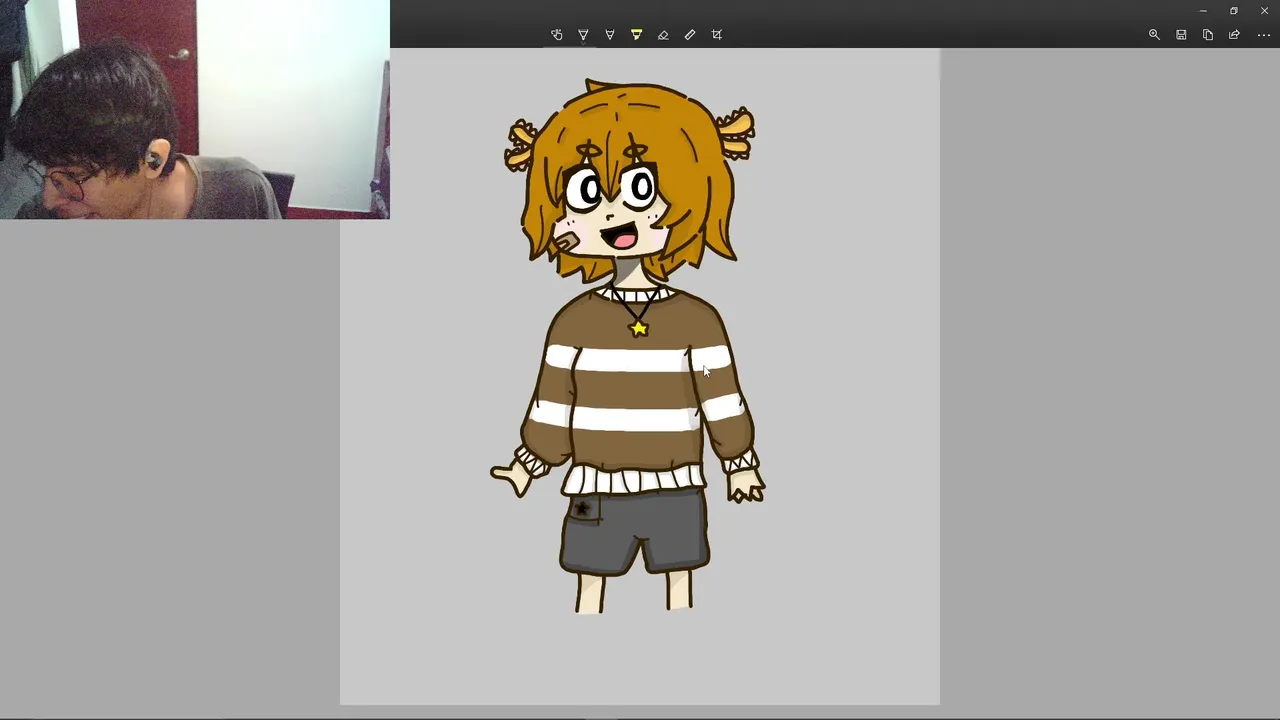Click the yellow star pendant on drawing

coord(639,328)
